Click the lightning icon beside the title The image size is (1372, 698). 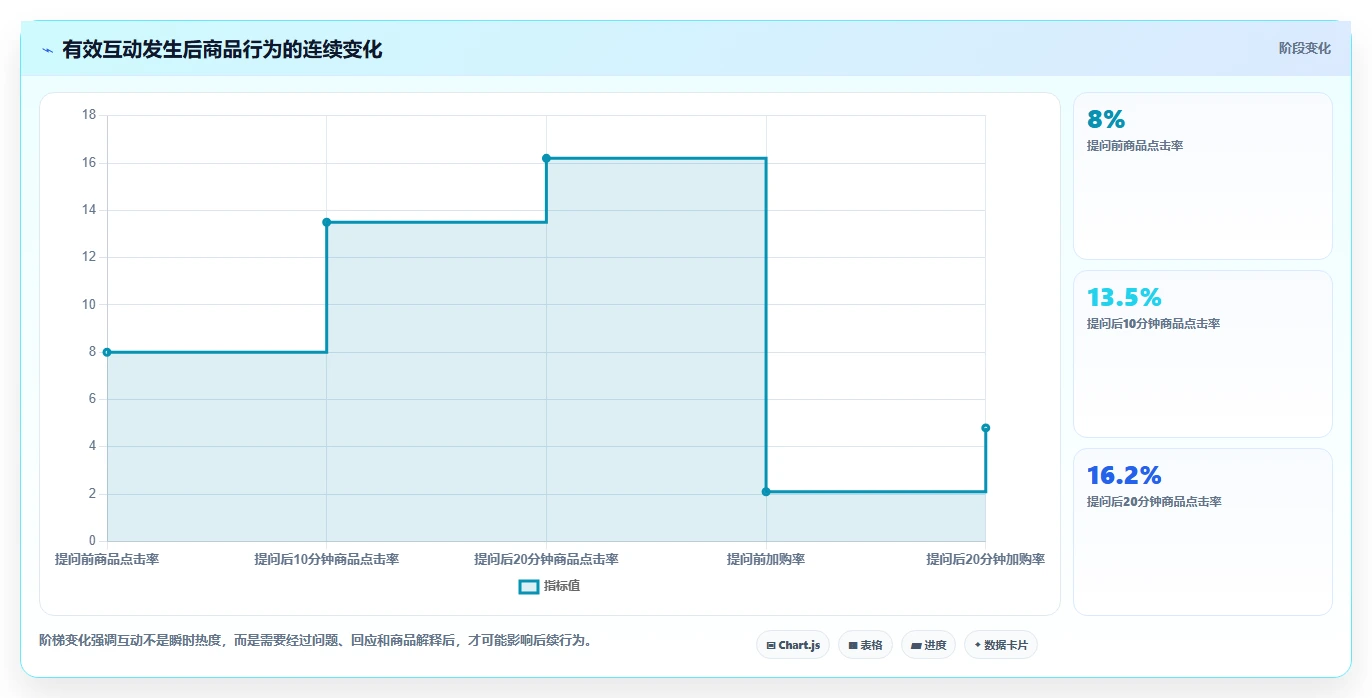click(47, 50)
